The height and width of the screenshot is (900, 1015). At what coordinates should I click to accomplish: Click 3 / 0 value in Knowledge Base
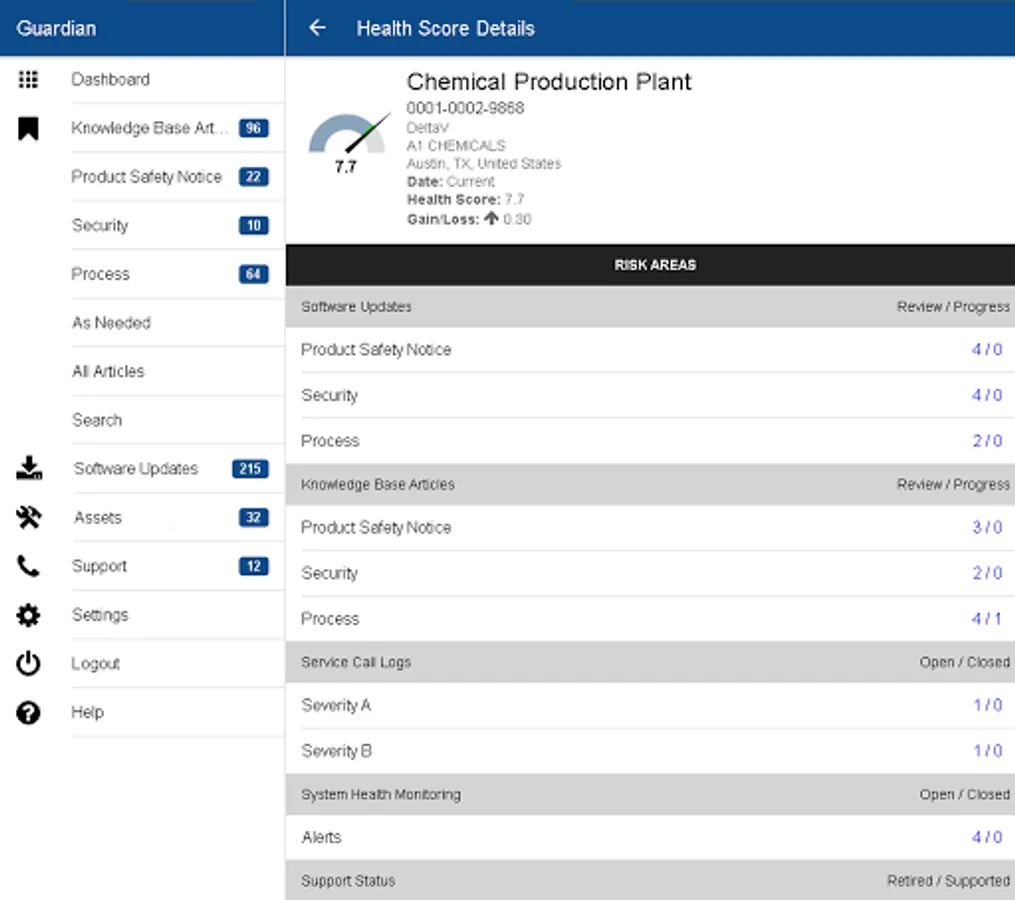pos(987,528)
